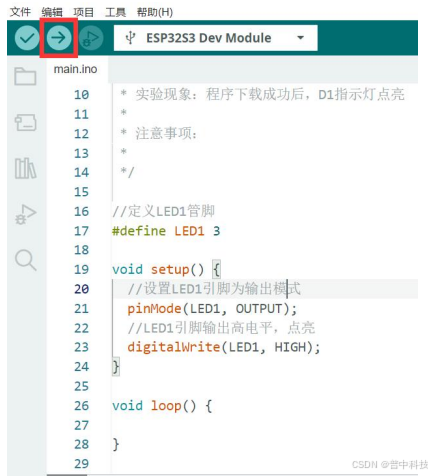
Task: Open the Debug panel in sidebar
Action: click(25, 214)
